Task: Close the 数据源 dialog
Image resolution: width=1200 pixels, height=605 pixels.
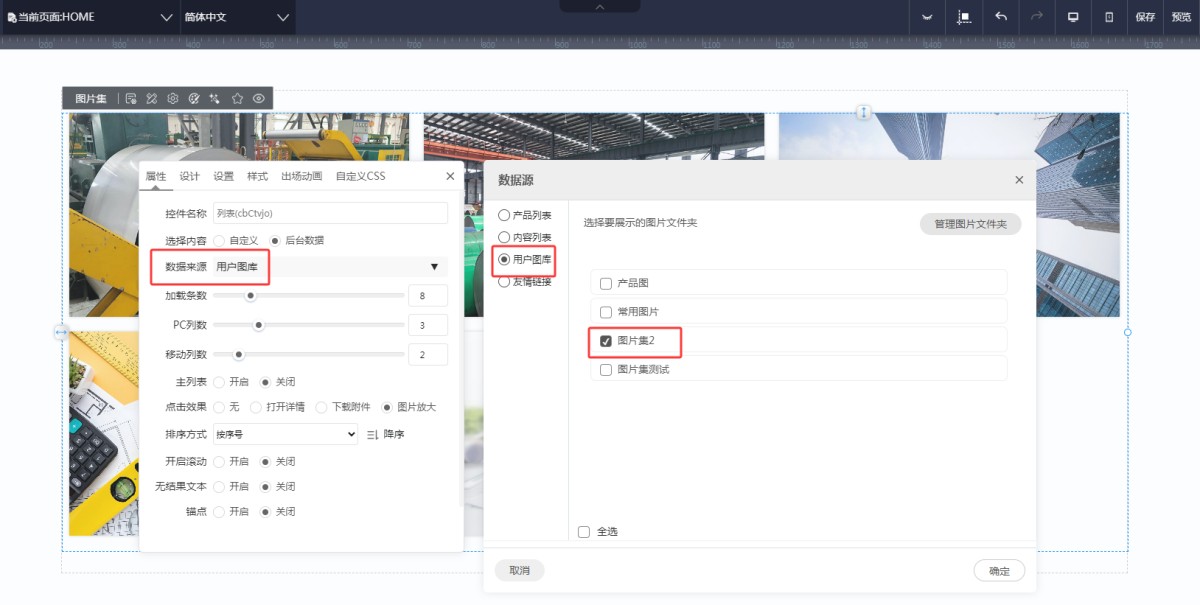Action: pyautogui.click(x=1019, y=180)
